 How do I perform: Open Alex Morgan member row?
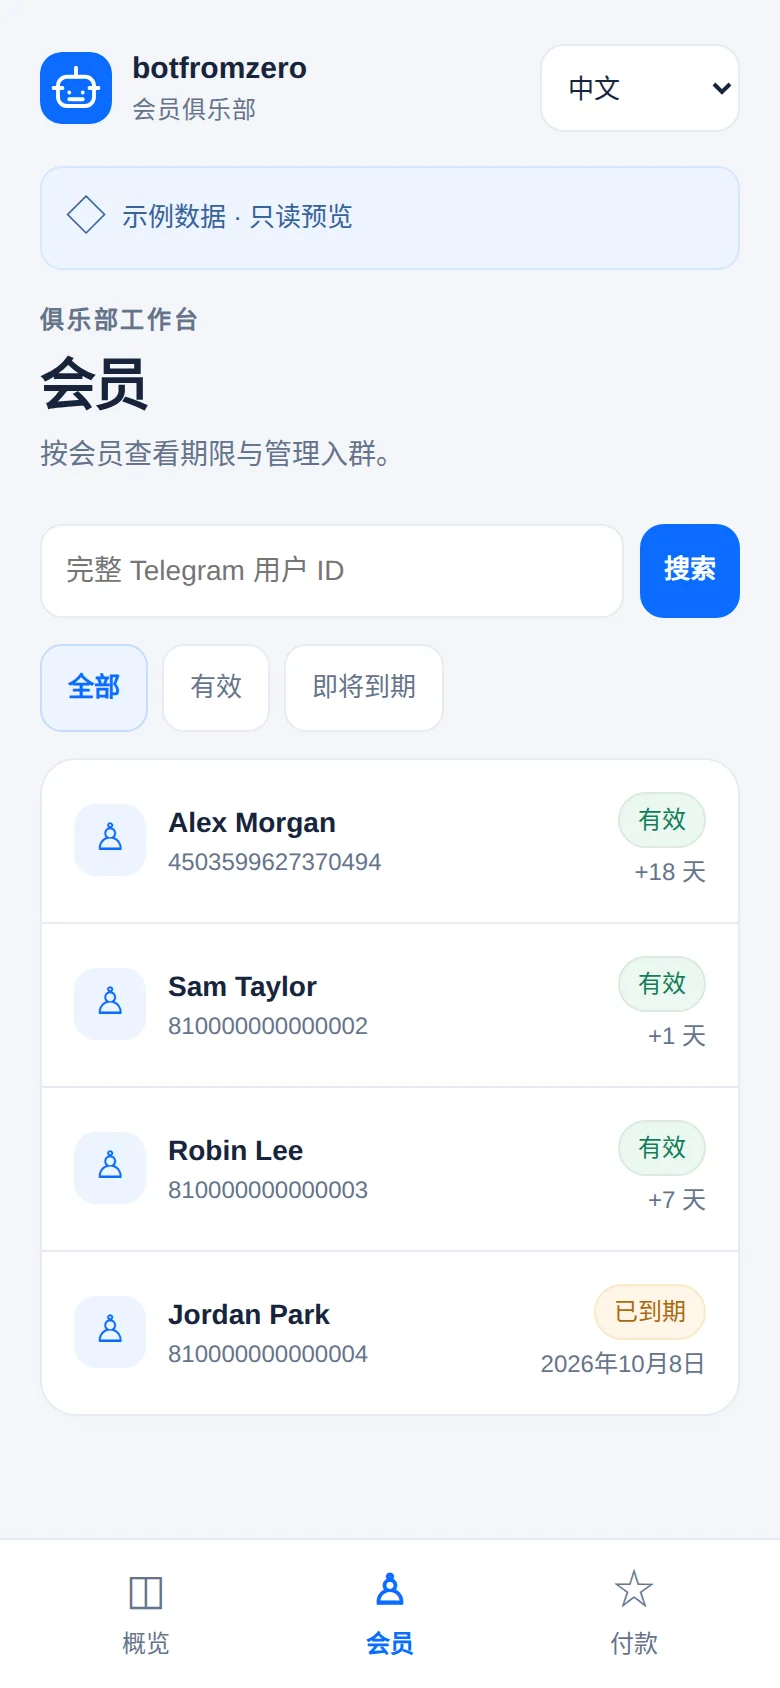coord(390,841)
